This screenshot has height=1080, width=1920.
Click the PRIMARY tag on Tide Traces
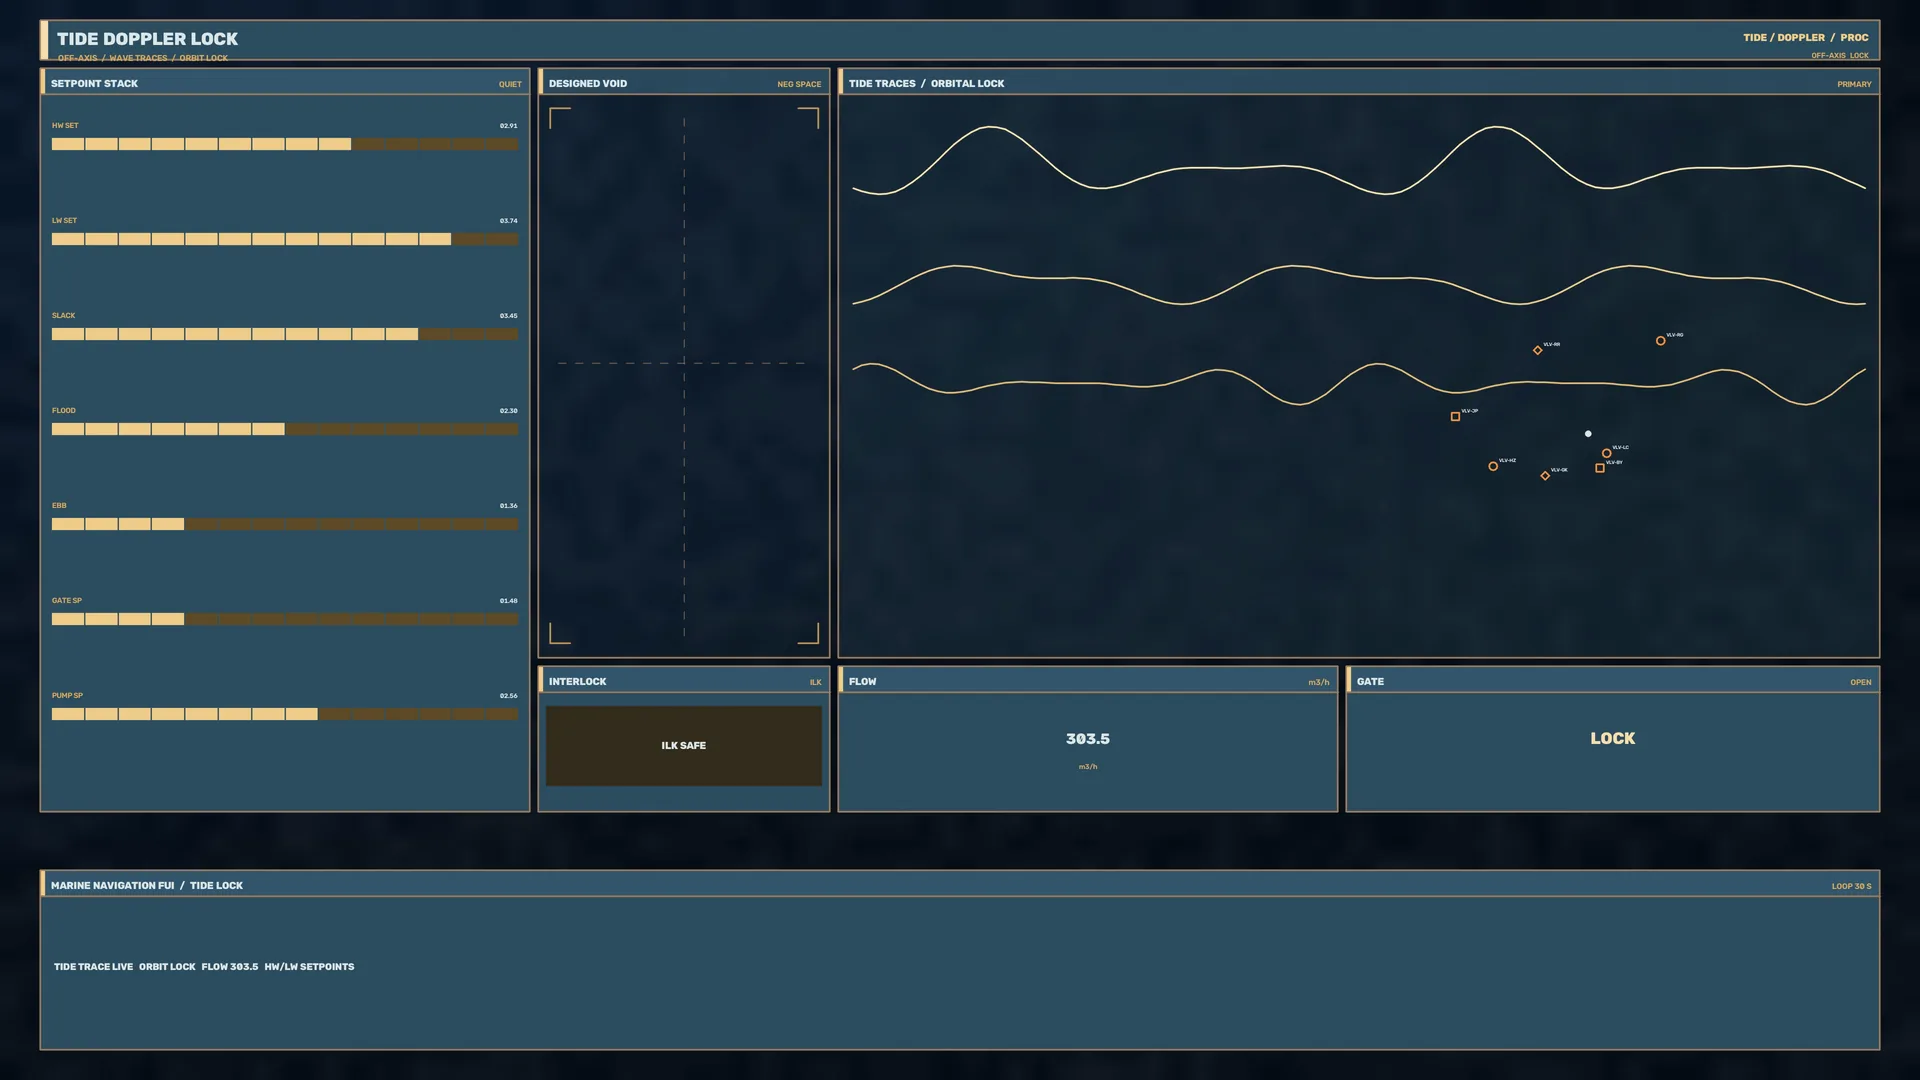coord(1854,84)
